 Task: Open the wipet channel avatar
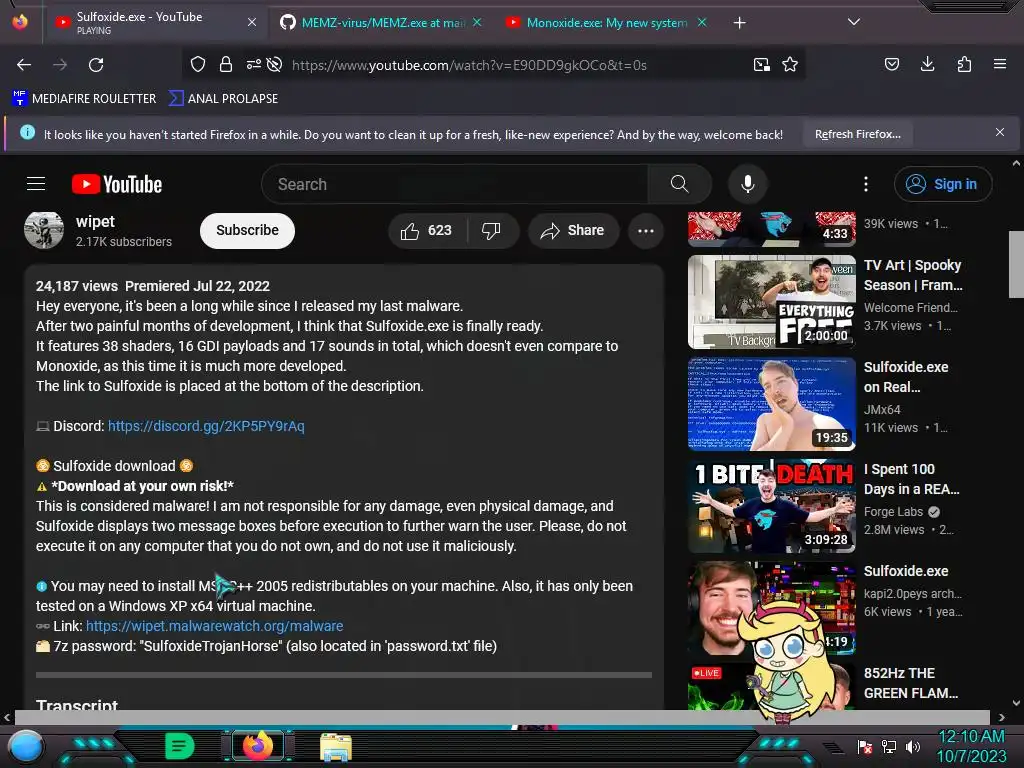tap(44, 230)
